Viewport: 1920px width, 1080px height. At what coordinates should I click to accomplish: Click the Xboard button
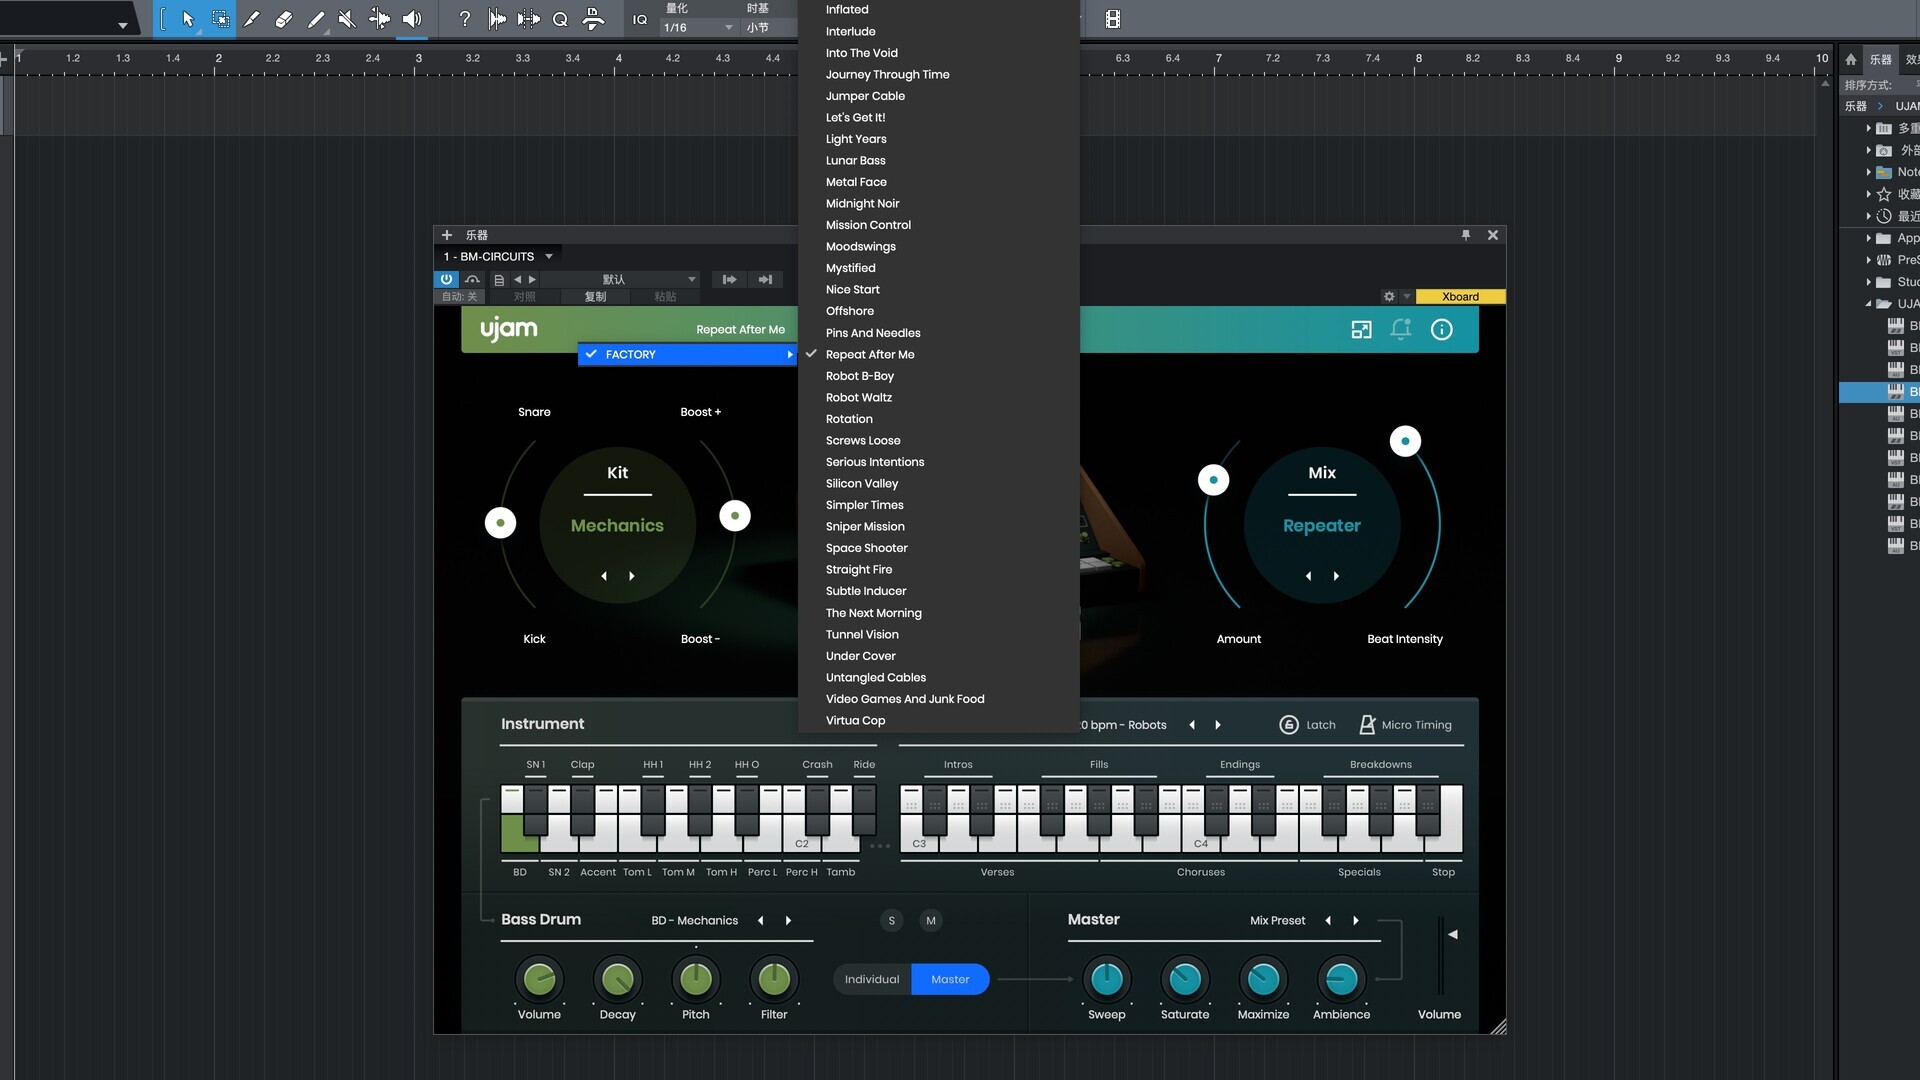pos(1460,297)
